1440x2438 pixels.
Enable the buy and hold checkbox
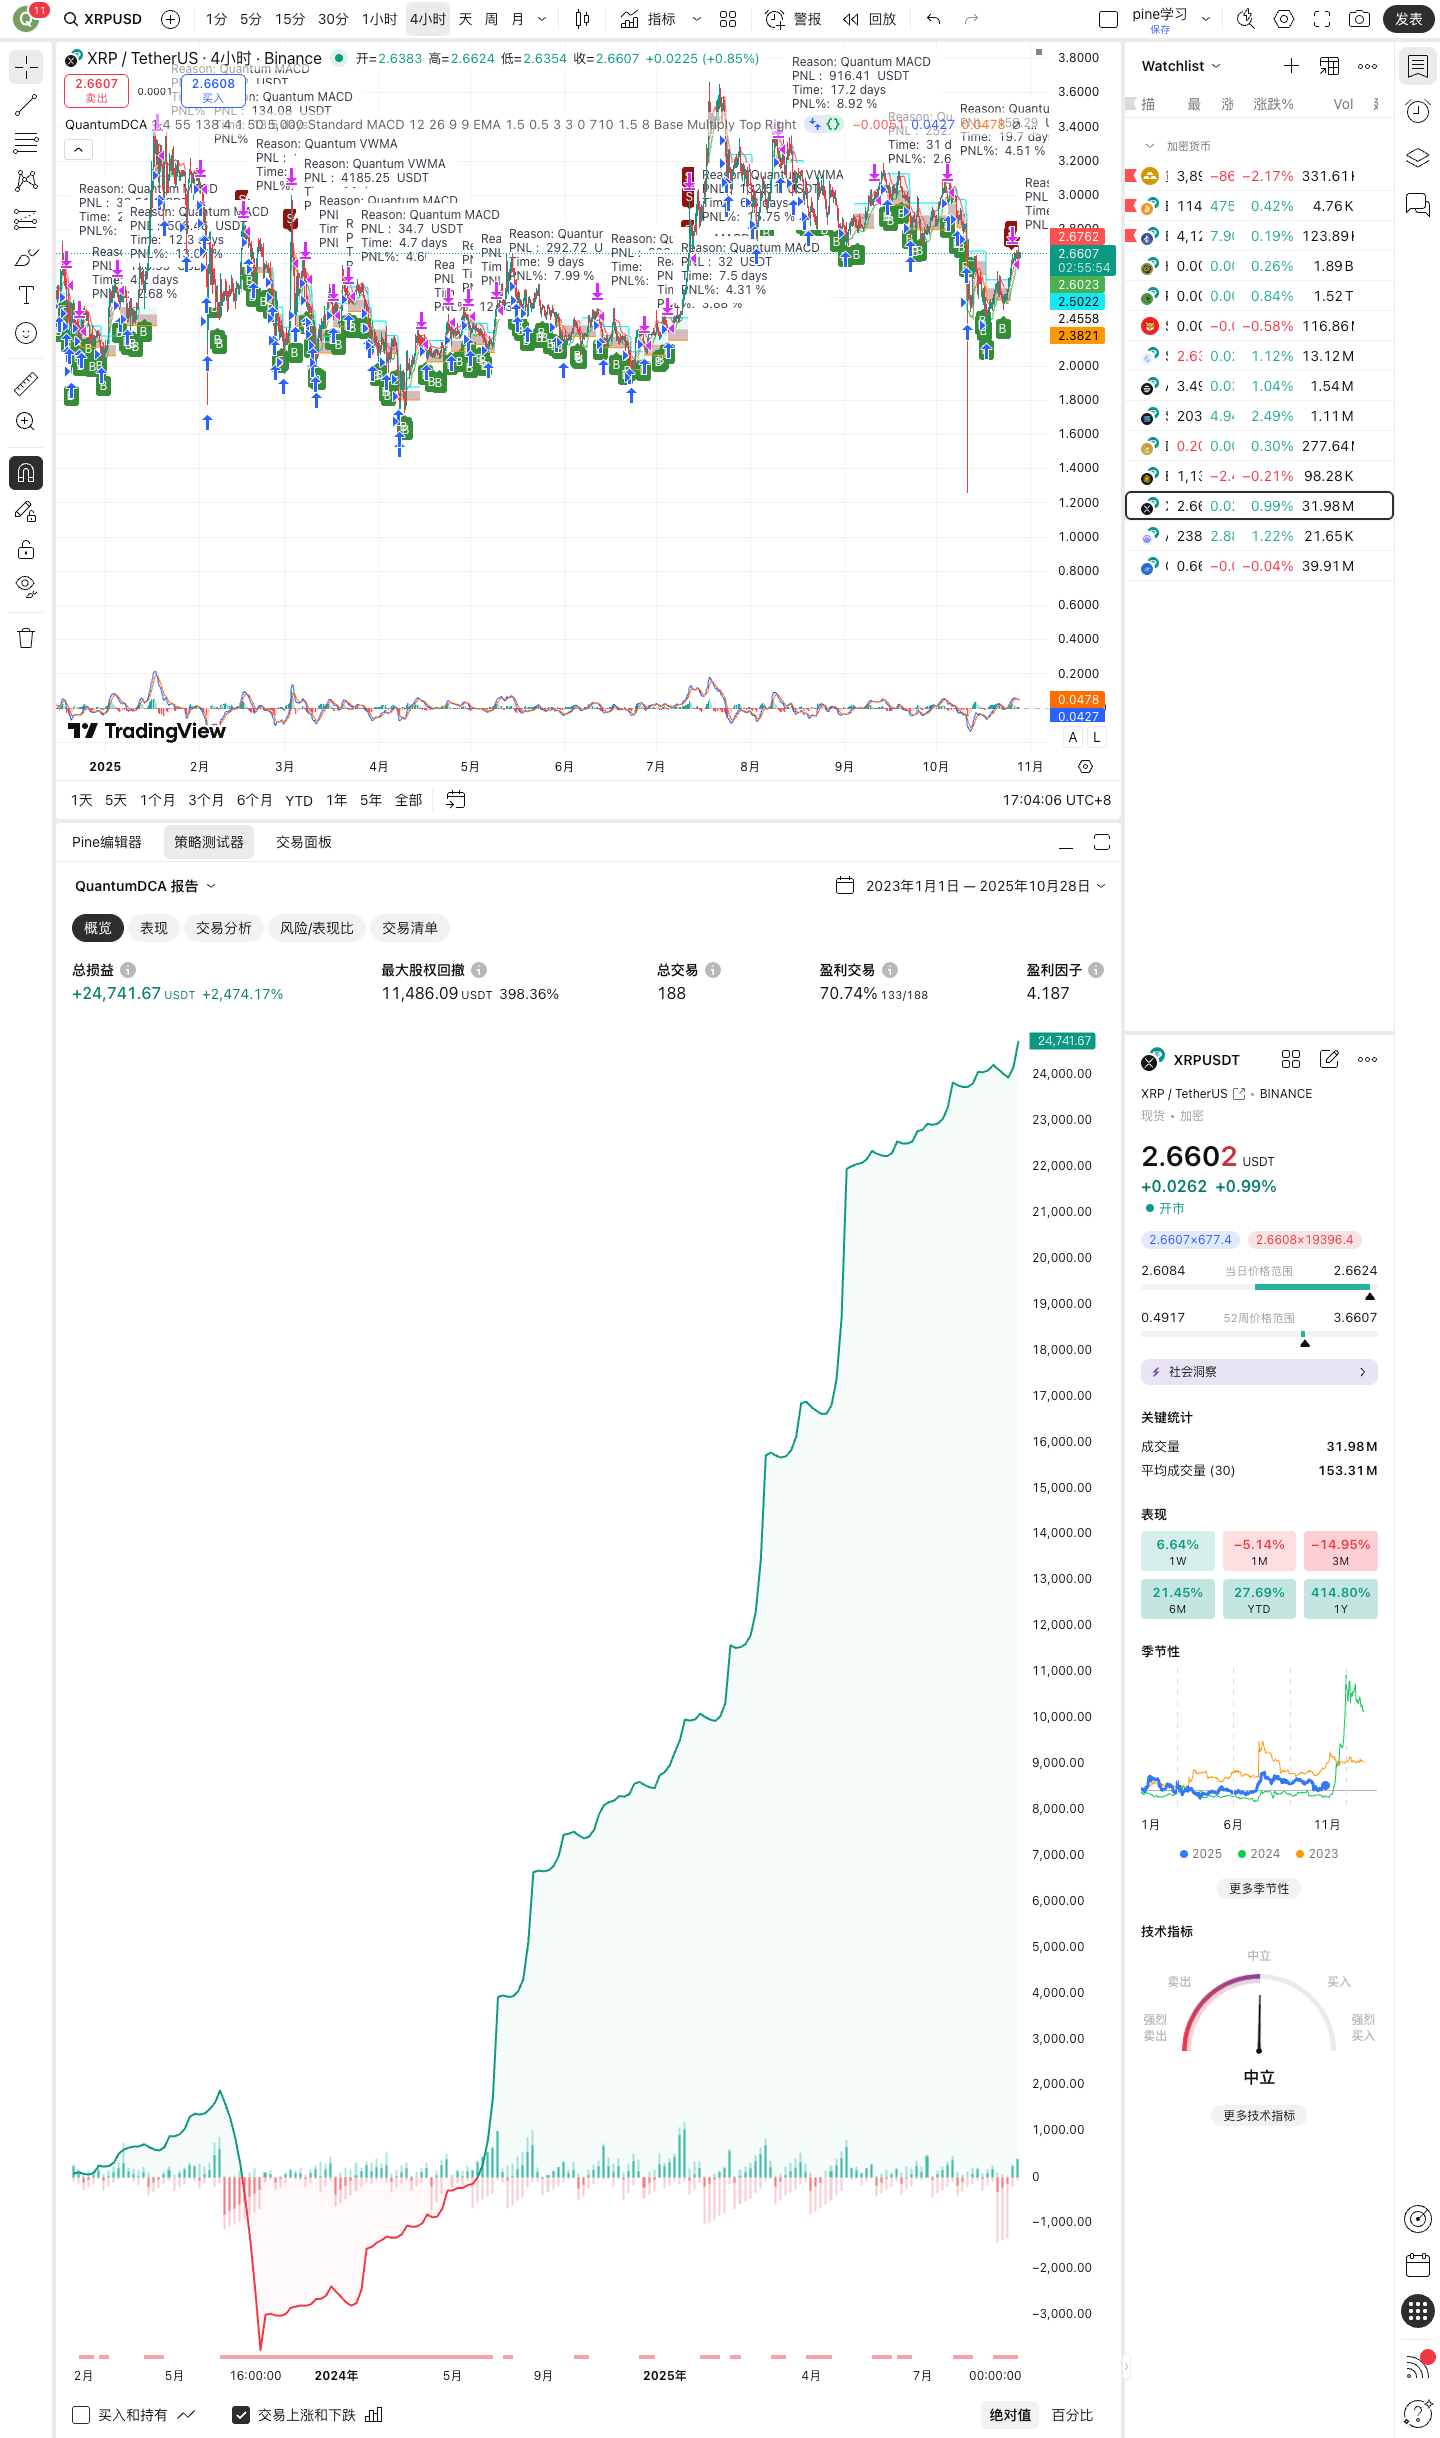pos(82,2414)
